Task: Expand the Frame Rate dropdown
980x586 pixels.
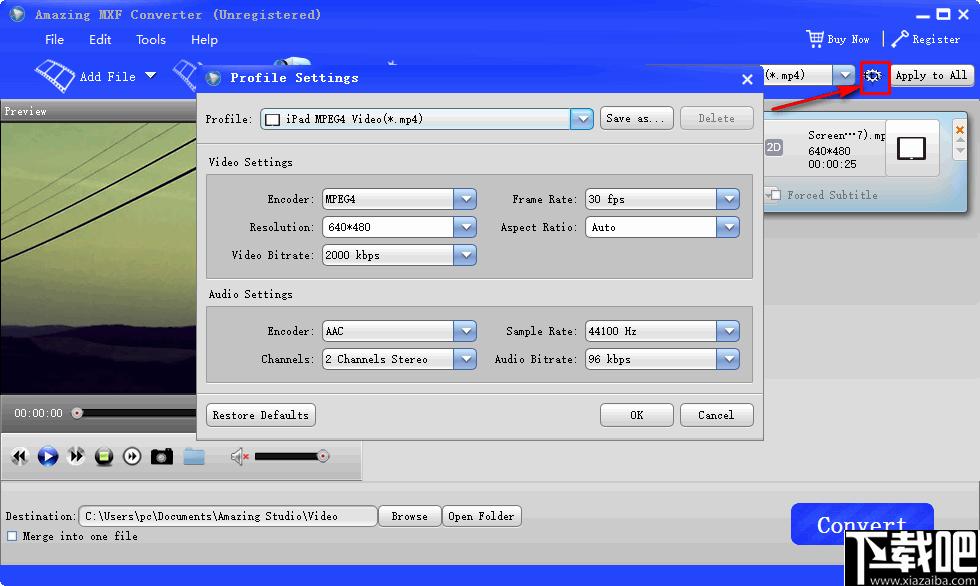Action: click(x=728, y=199)
